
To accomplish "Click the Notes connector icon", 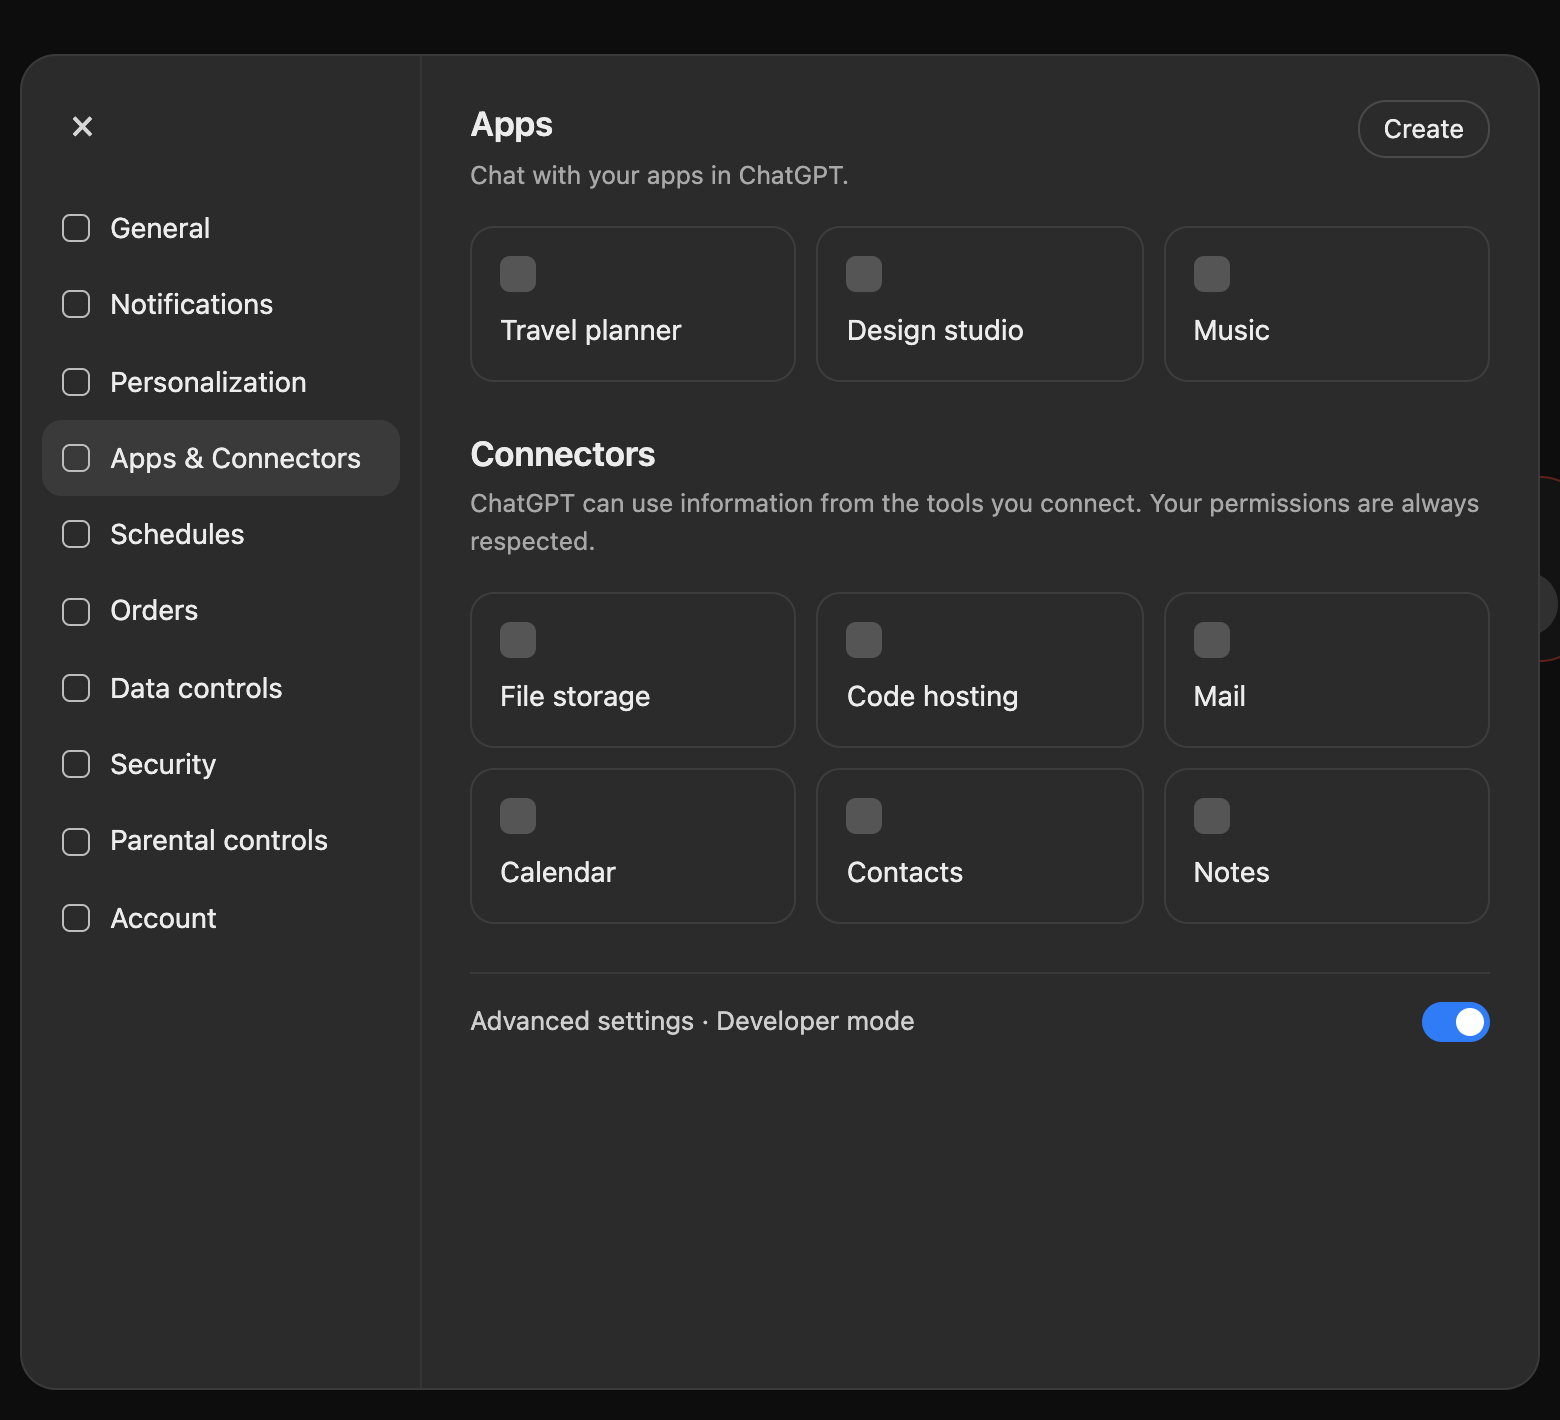I will click(1212, 816).
